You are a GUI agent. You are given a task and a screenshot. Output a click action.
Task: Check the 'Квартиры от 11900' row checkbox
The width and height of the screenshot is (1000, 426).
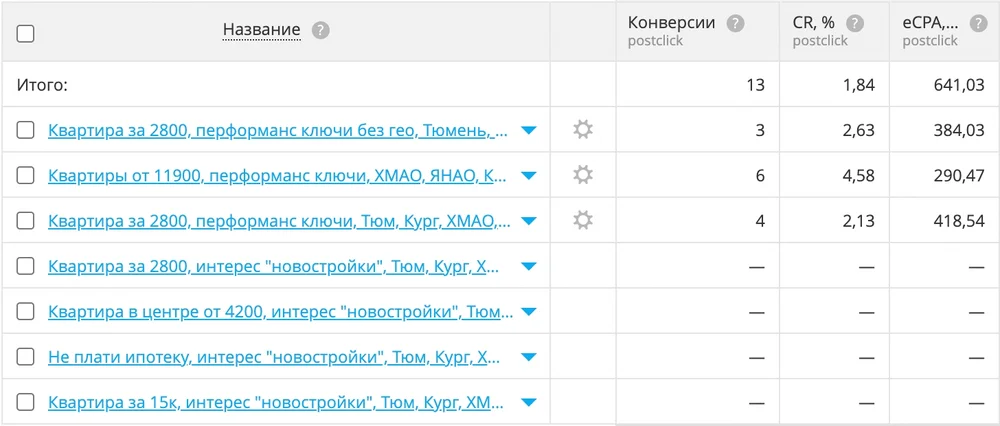(26, 175)
